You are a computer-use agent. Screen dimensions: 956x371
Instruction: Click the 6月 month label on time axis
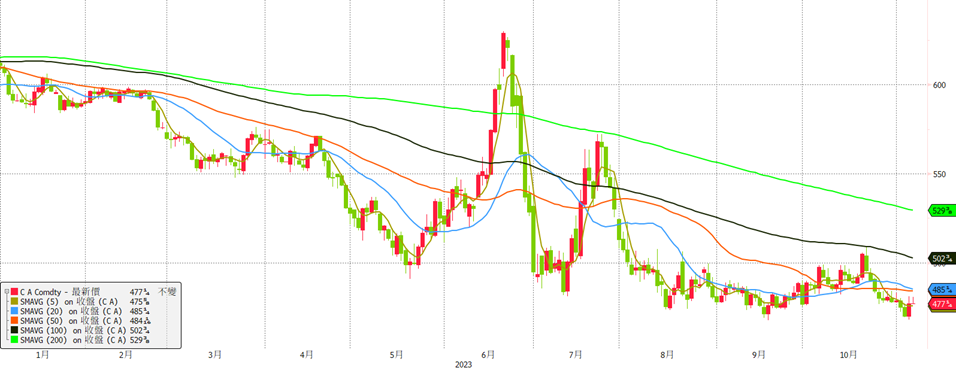coord(488,354)
